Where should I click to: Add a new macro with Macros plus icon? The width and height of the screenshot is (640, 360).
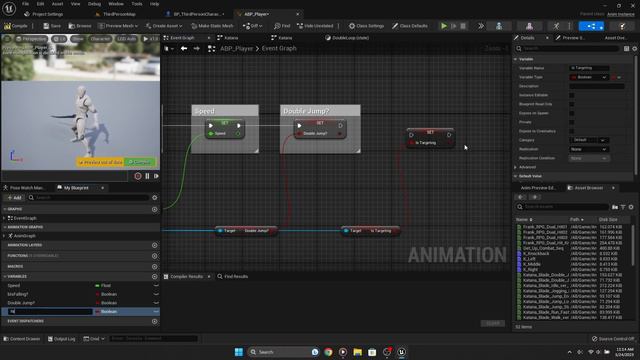pos(155,267)
